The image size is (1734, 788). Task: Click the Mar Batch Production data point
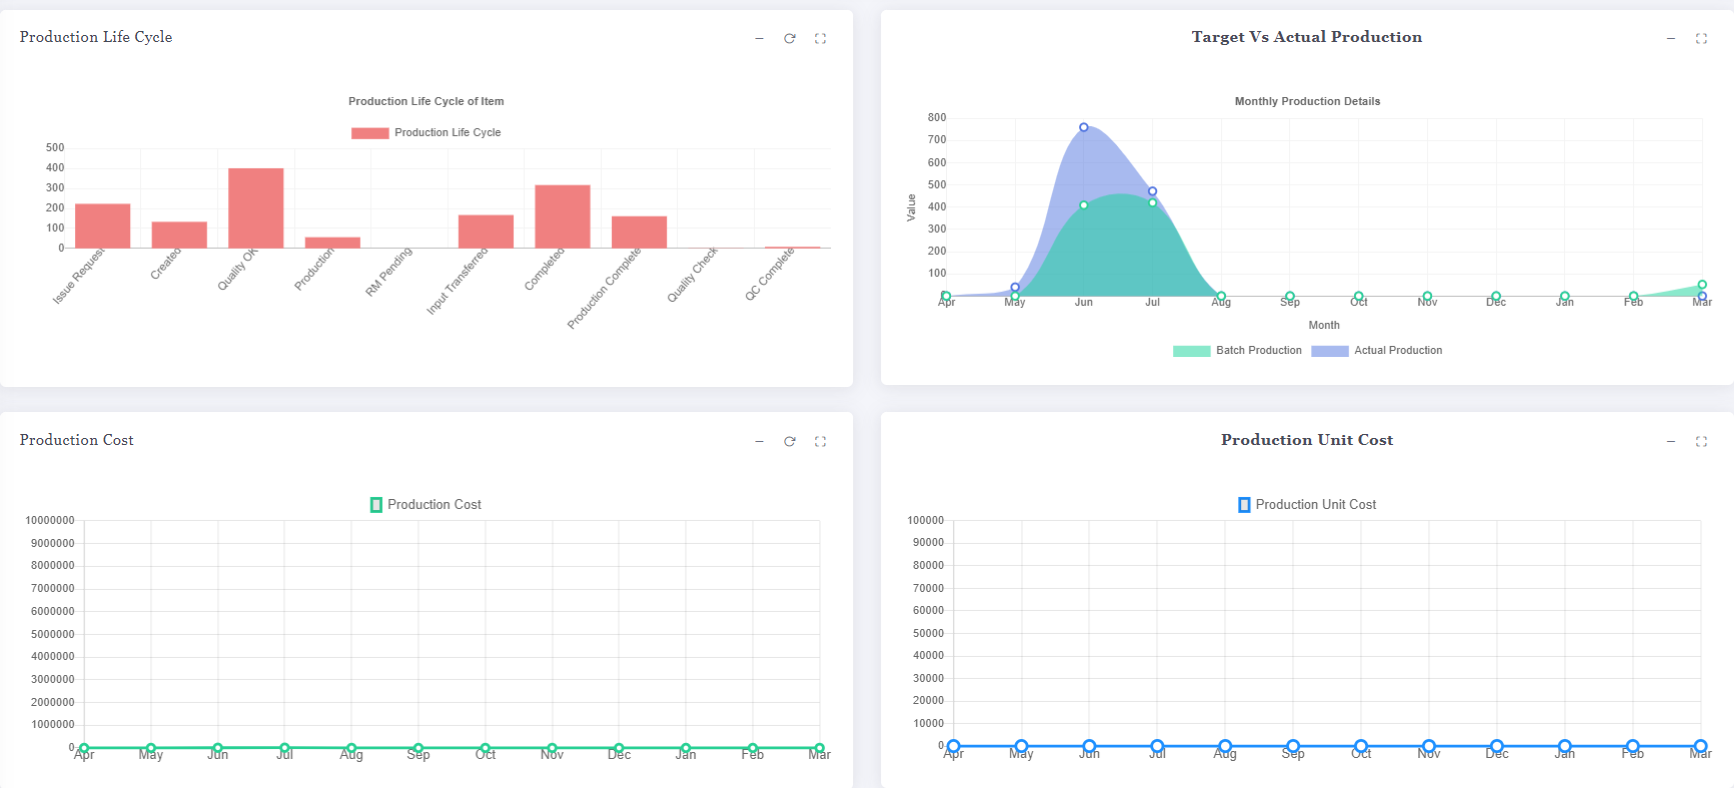pos(1702,285)
